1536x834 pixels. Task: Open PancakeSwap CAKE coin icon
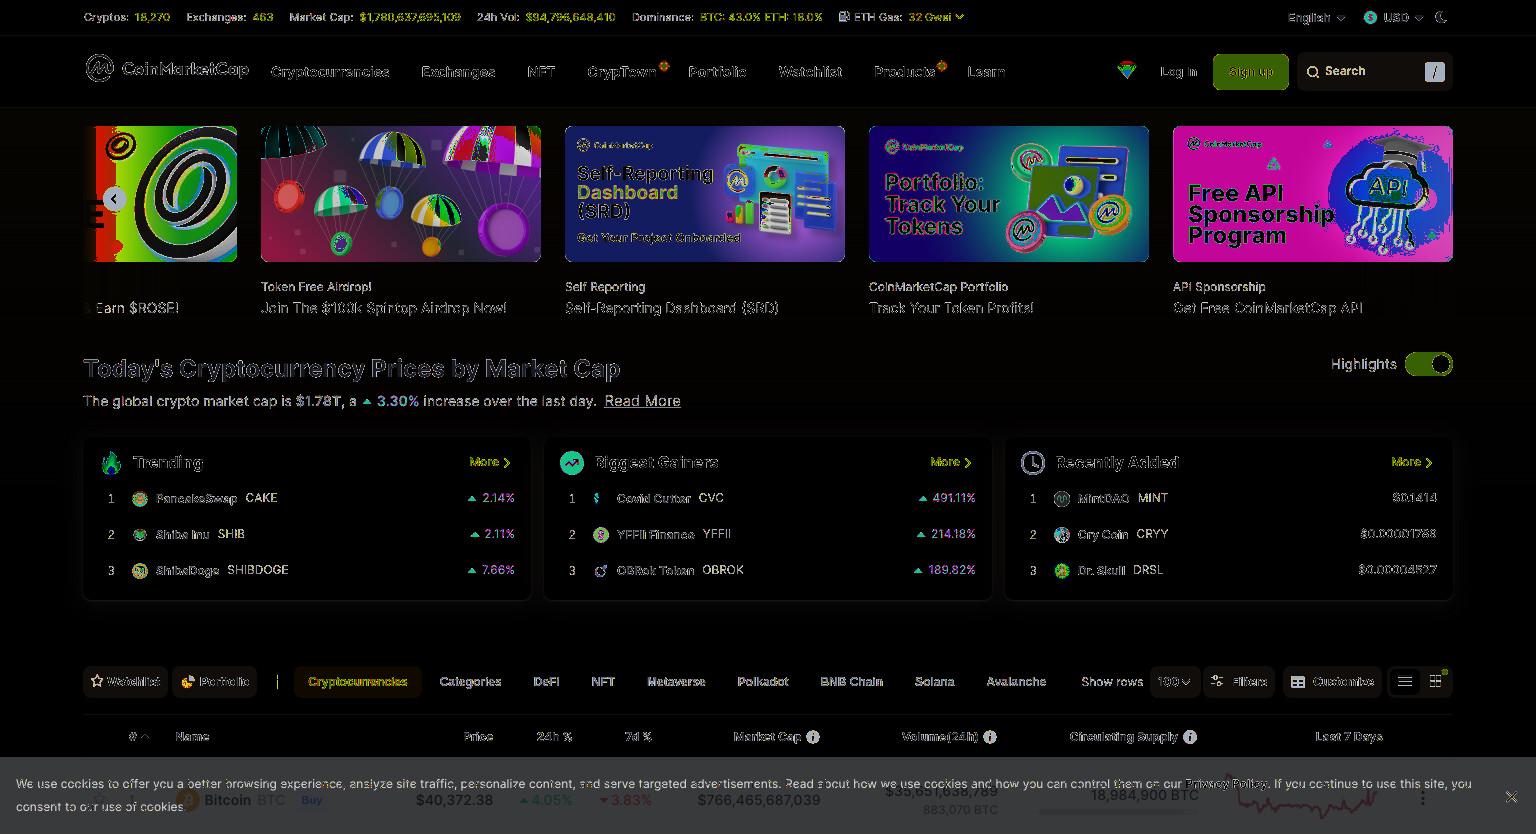[x=140, y=499]
